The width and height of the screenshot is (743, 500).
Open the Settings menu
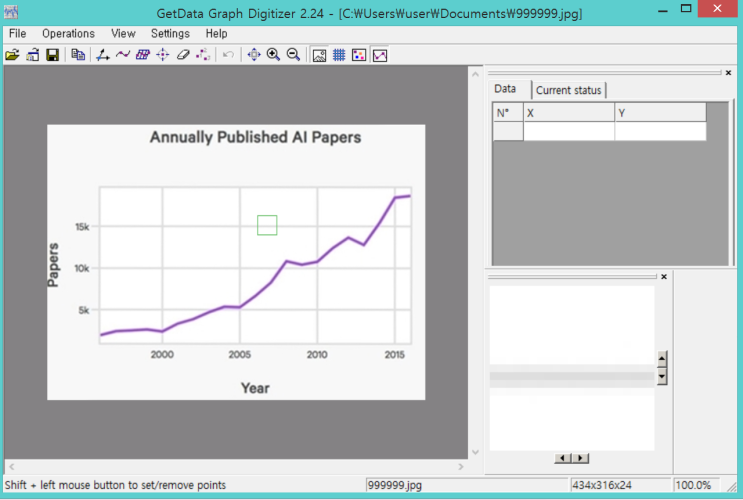click(x=170, y=34)
